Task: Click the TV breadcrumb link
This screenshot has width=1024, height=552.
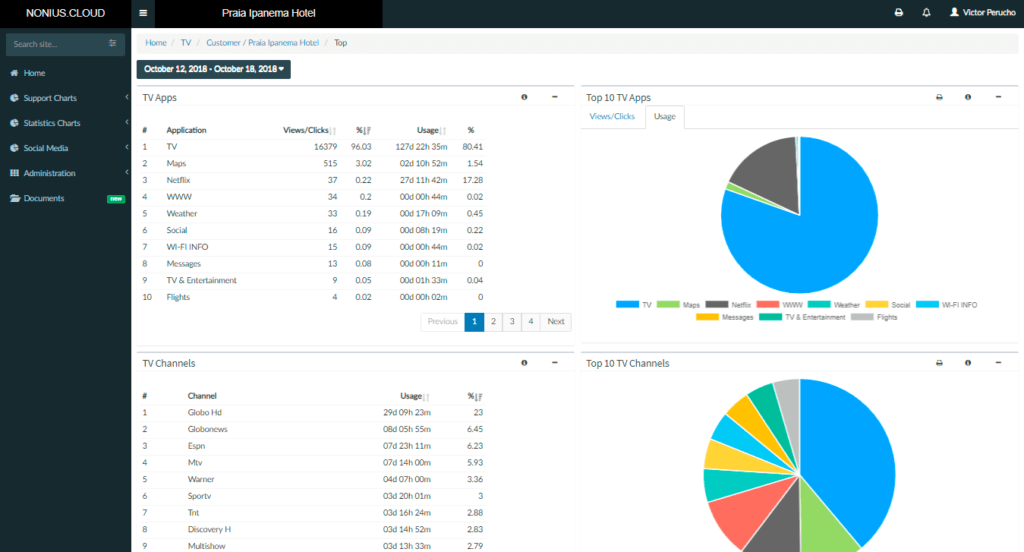Action: (x=186, y=43)
